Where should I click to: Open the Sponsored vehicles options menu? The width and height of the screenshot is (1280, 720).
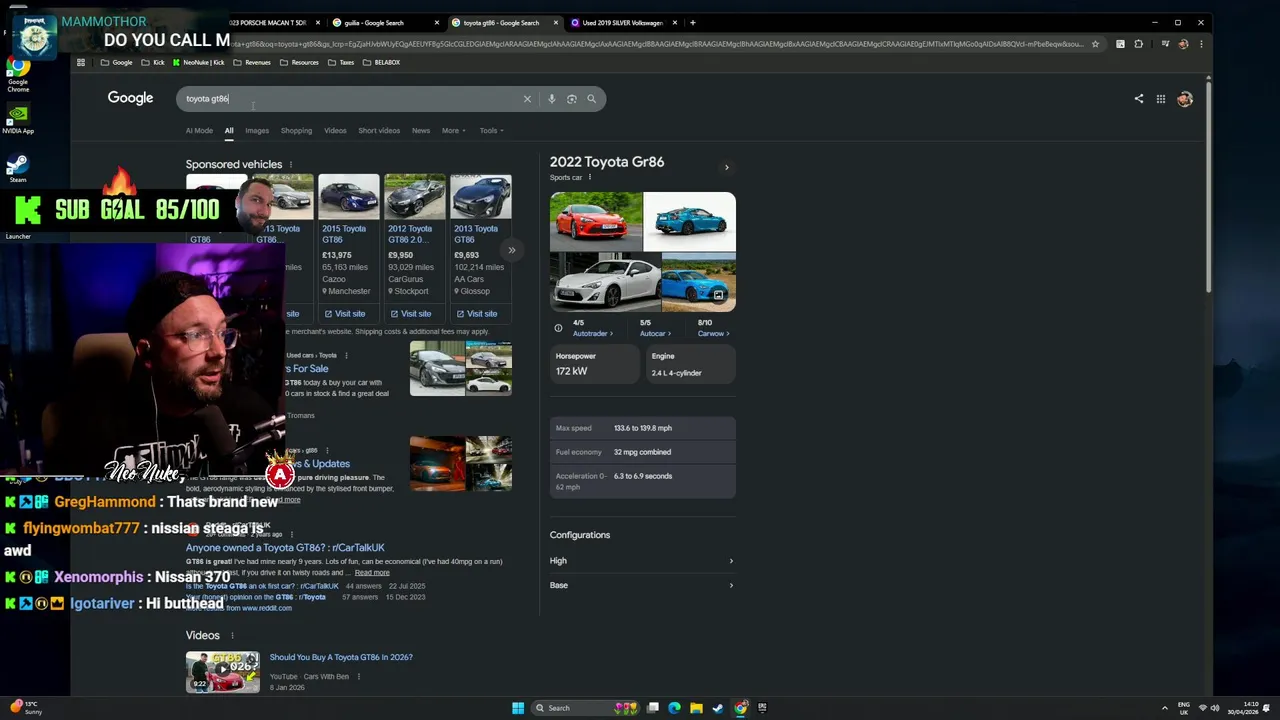pos(291,165)
